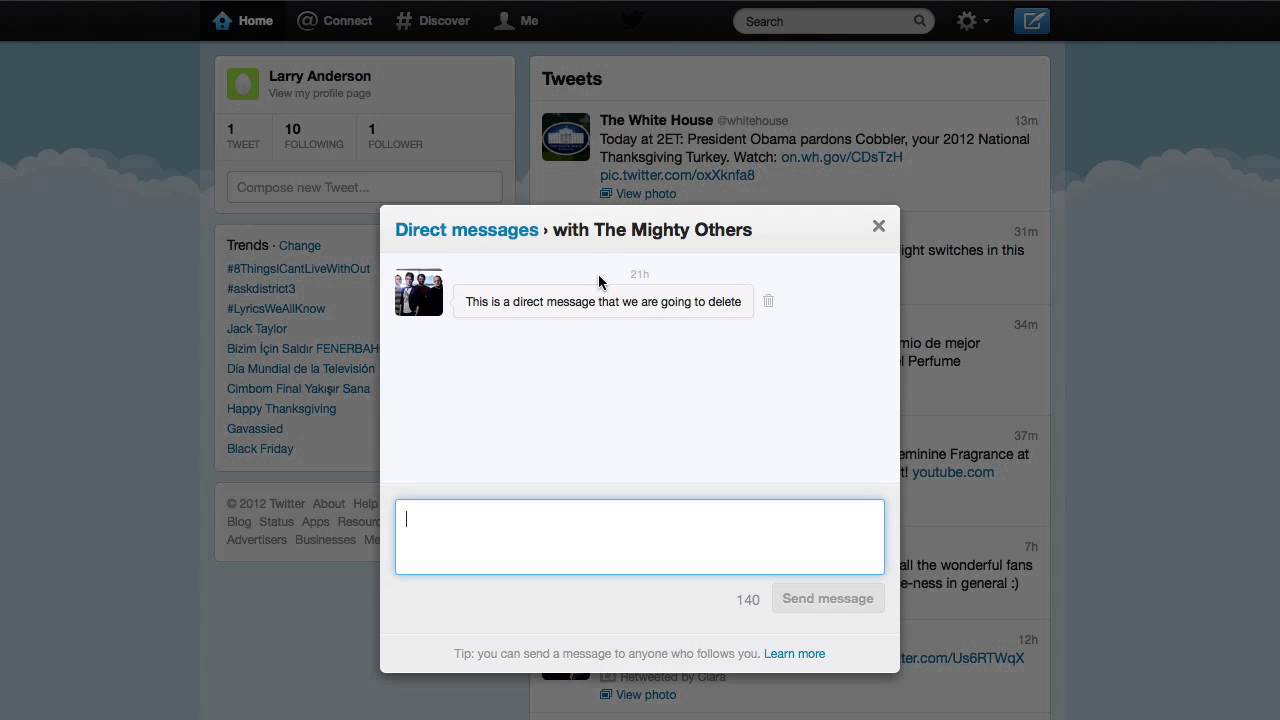Click the White House avatar in the timeline

(566, 137)
